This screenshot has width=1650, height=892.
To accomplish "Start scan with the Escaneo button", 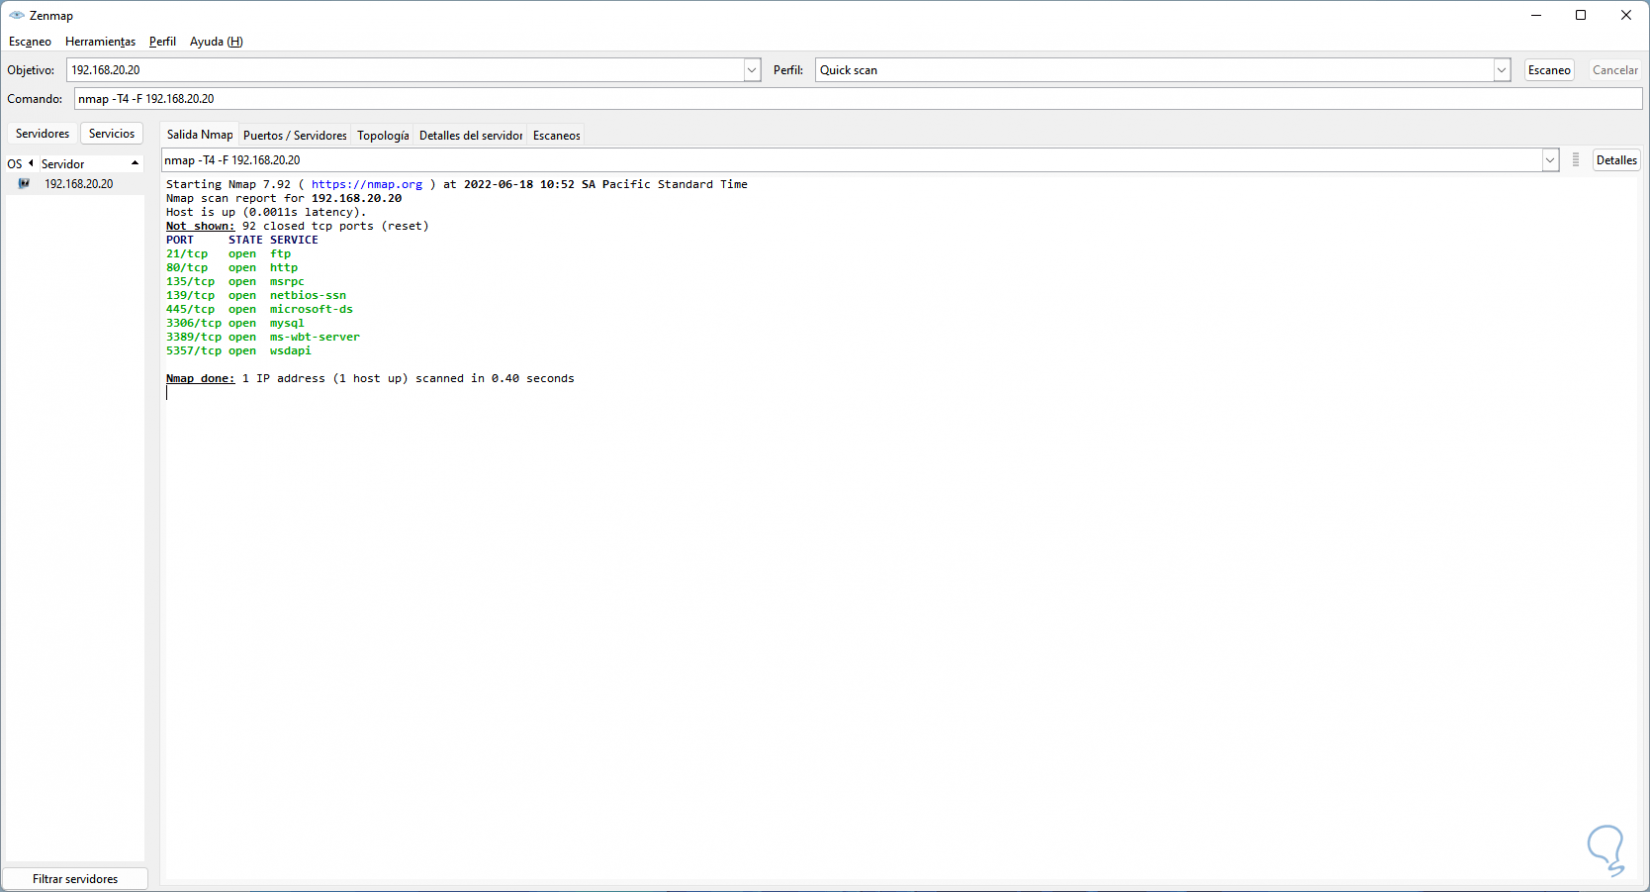I will point(1549,70).
